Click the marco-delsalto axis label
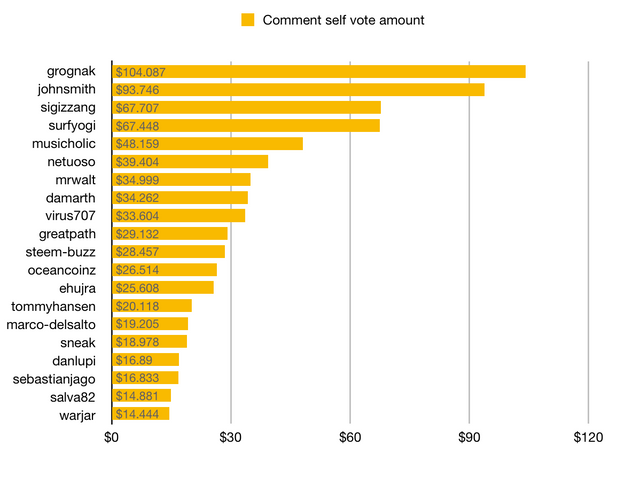The image size is (640, 483). point(51,324)
